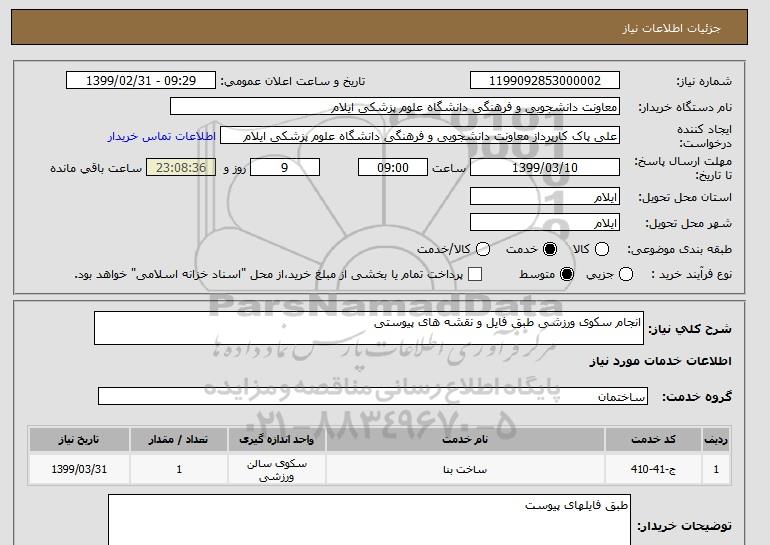This screenshot has height=545, width=770.
Task: Click the public announcement date field 1399/02/31
Action: coord(141,81)
